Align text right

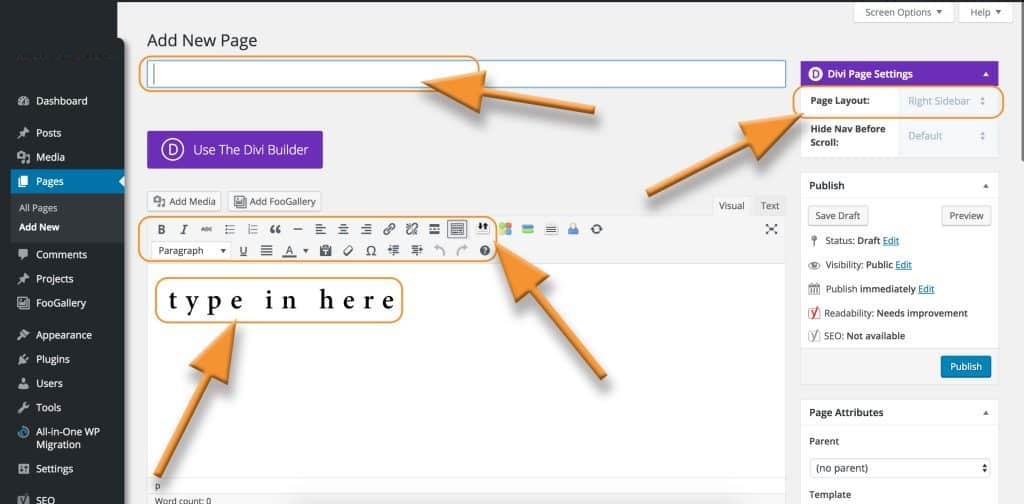click(x=366, y=229)
